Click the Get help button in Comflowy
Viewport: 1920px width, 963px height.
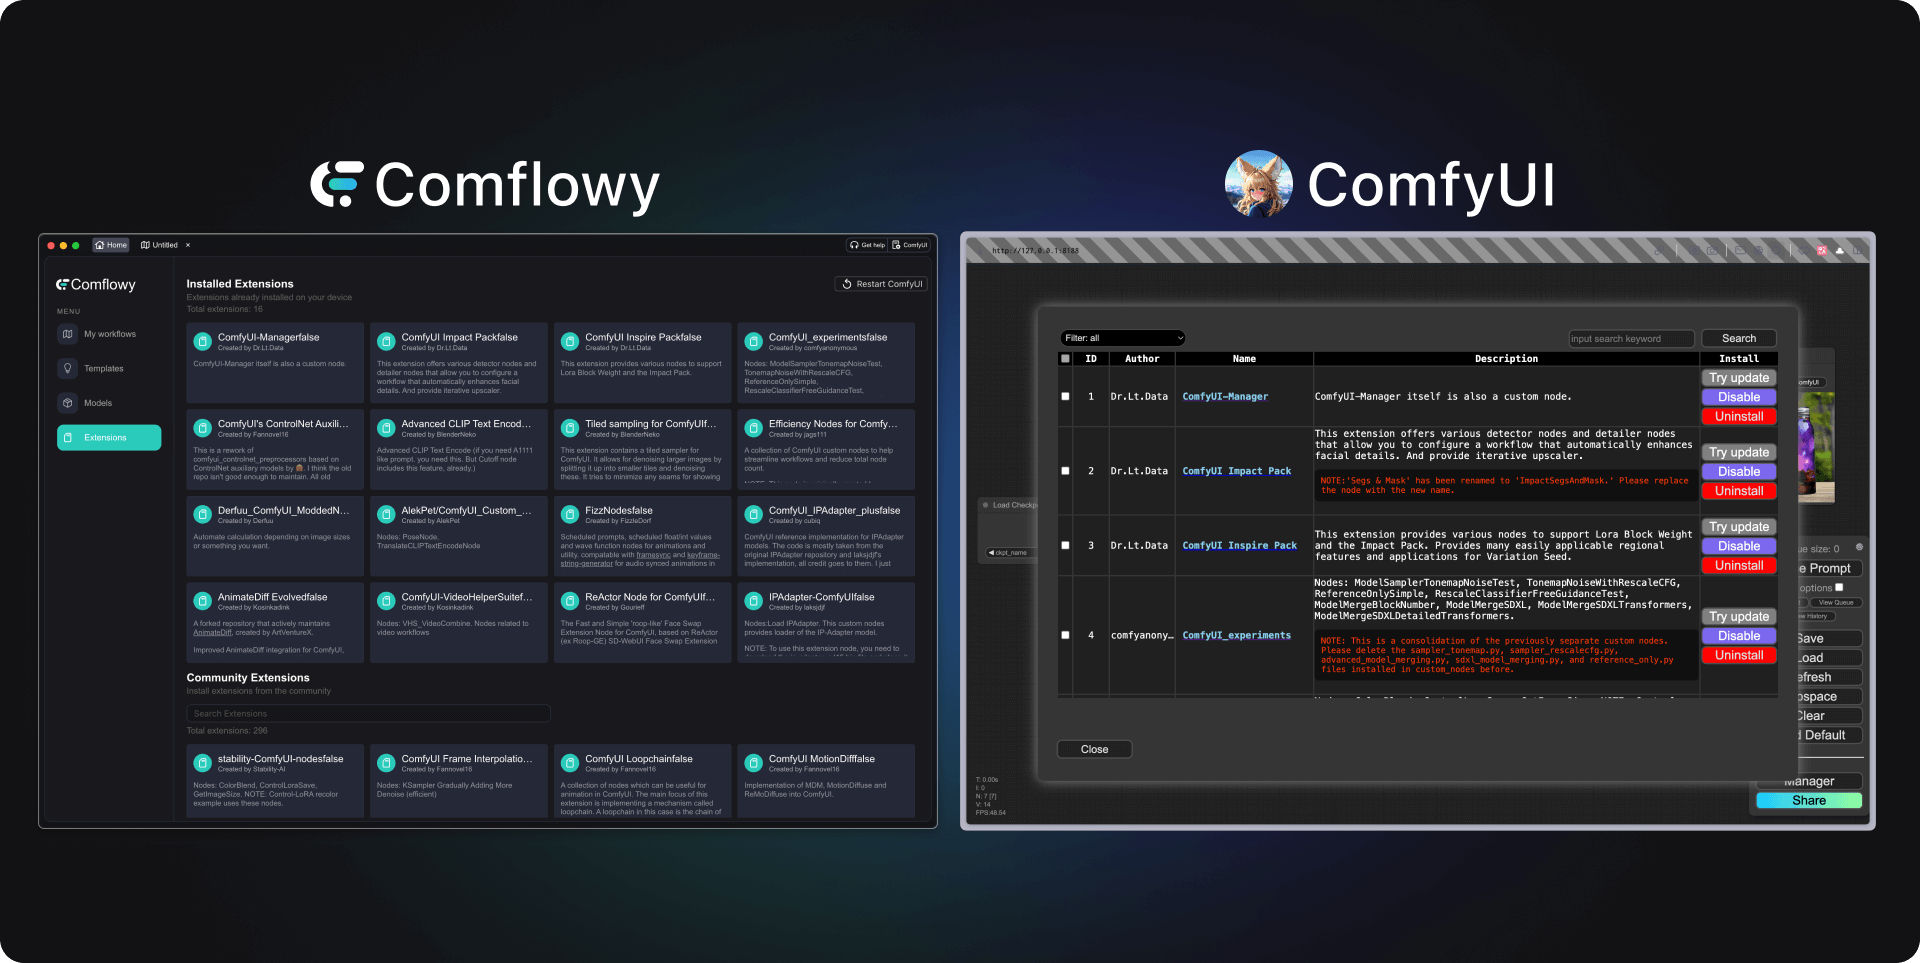pos(867,245)
